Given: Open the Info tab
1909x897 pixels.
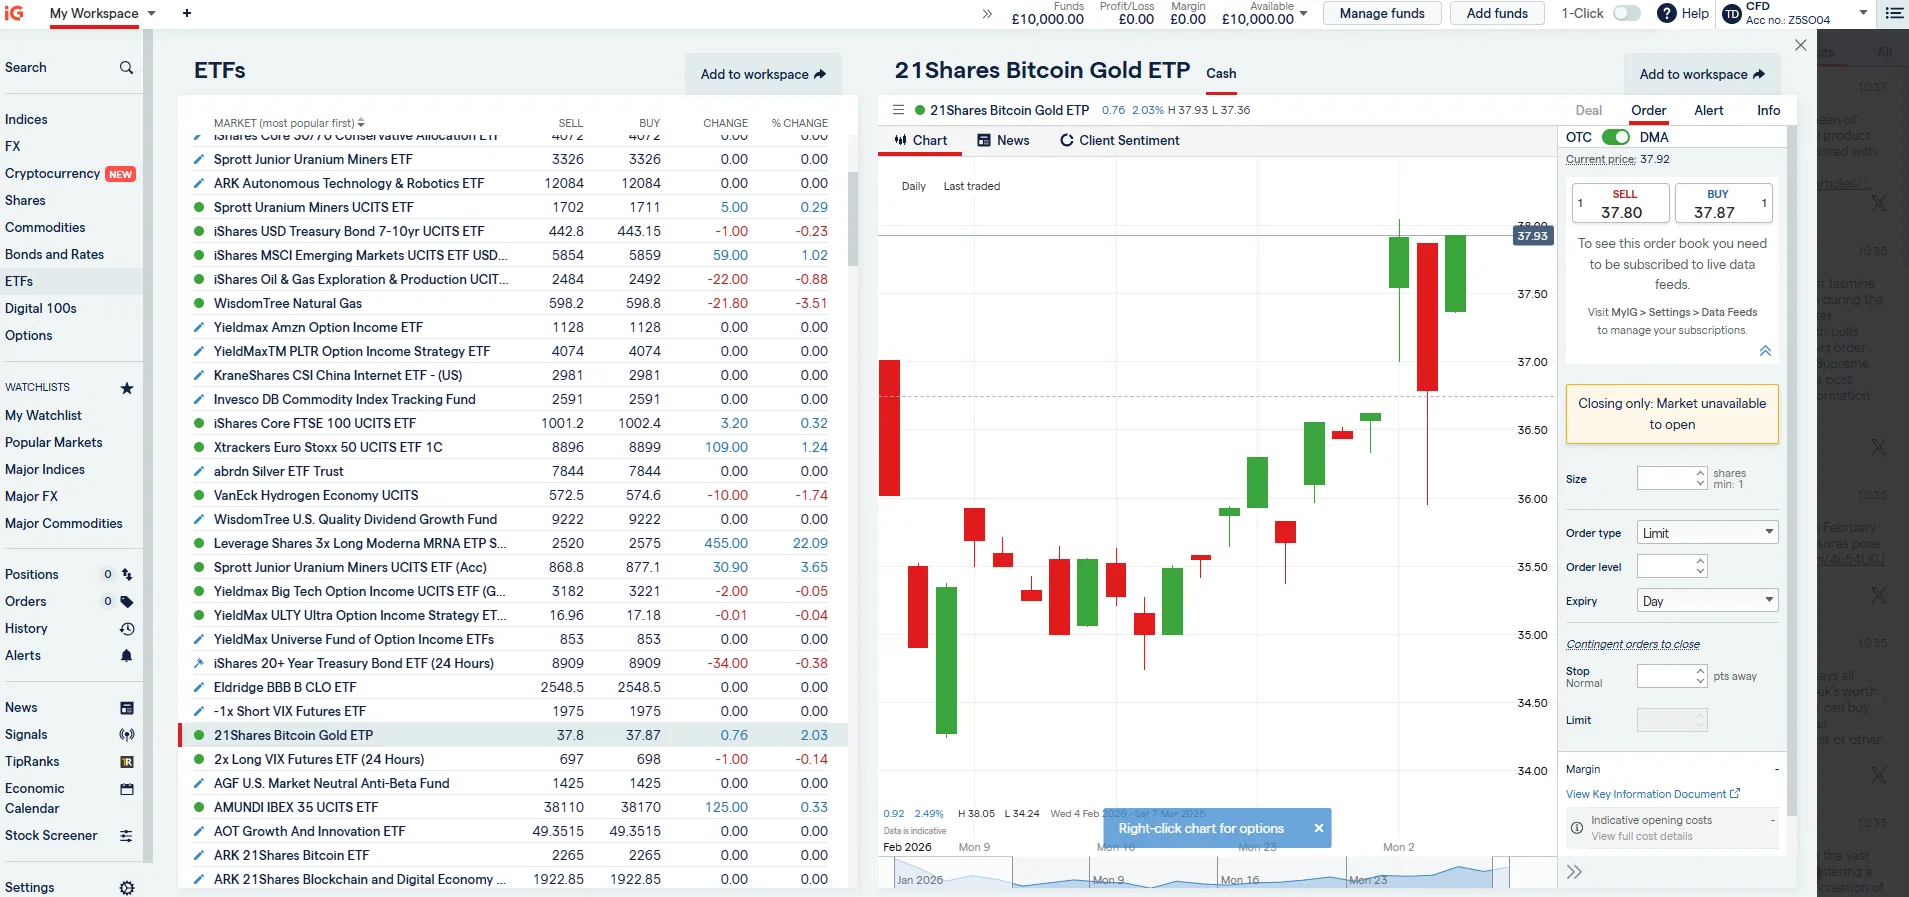Looking at the screenshot, I should (1769, 110).
